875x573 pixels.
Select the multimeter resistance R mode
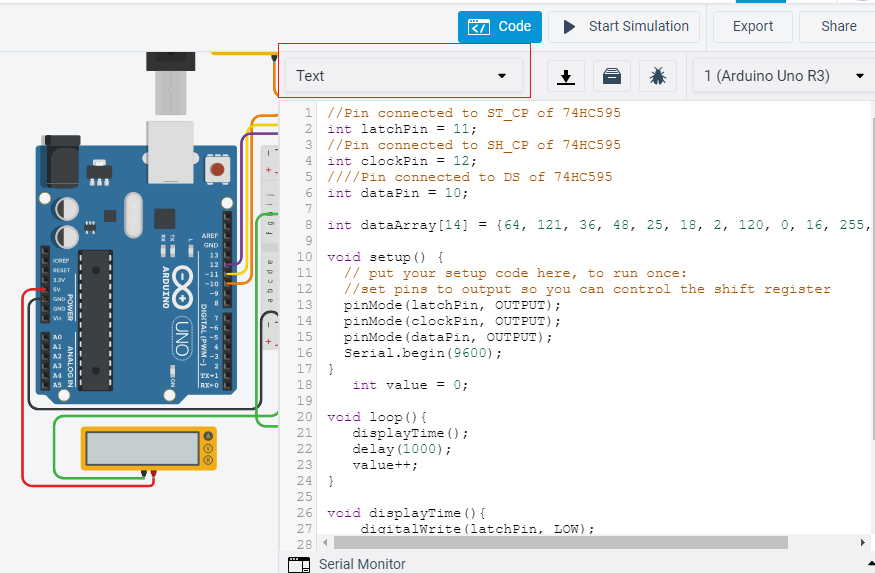coord(208,460)
